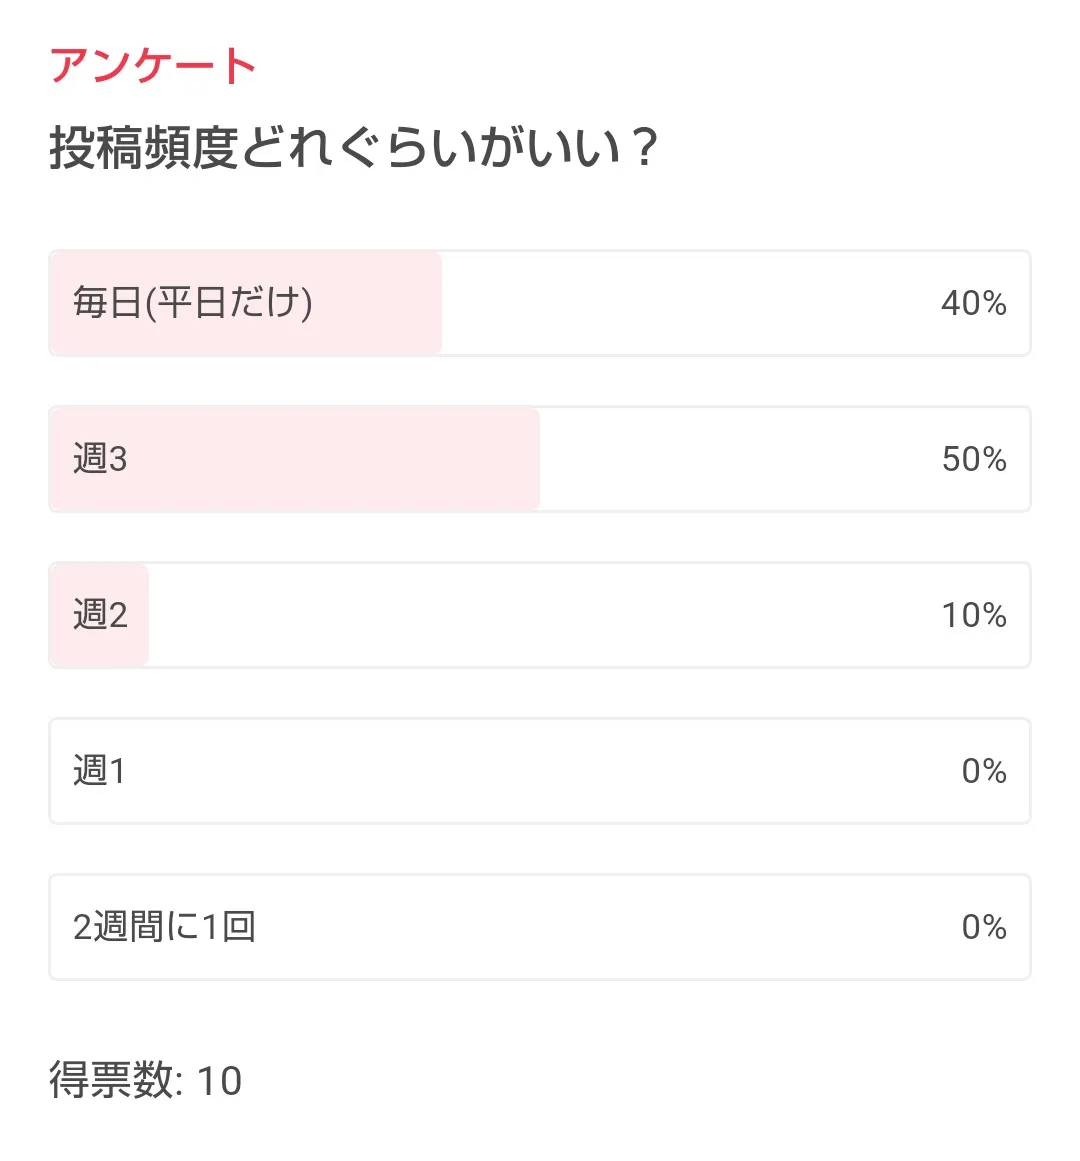Click the 40% result for 毎日(平日だけ)
1080x1161 pixels.
[x=973, y=303]
